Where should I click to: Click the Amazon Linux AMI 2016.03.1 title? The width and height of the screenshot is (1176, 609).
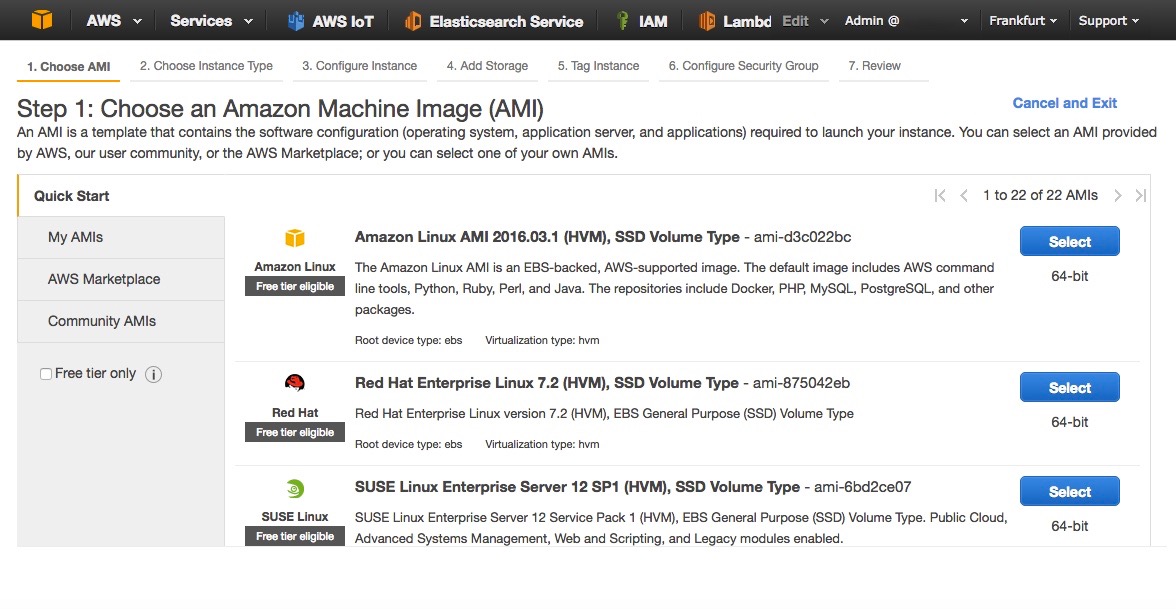[547, 237]
